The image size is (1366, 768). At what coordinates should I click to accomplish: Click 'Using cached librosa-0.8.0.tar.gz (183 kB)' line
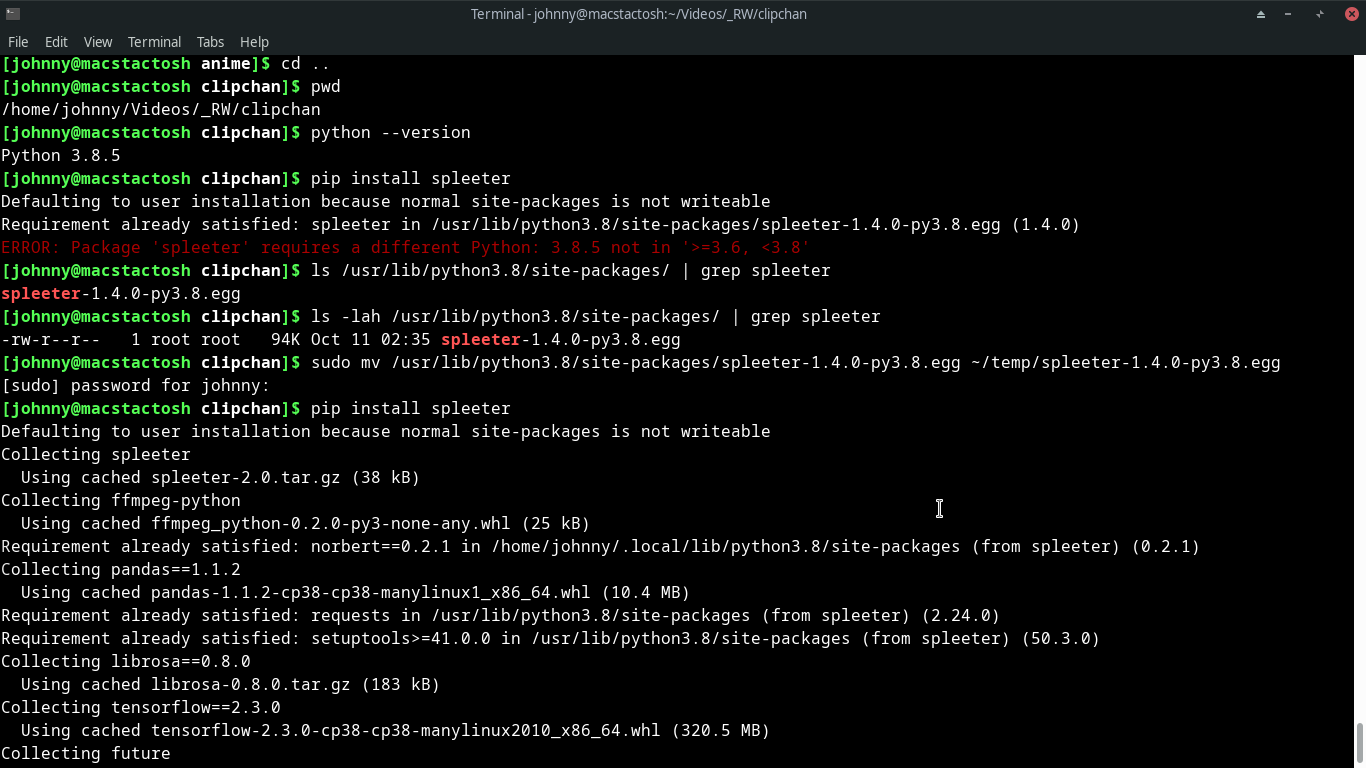coord(231,684)
